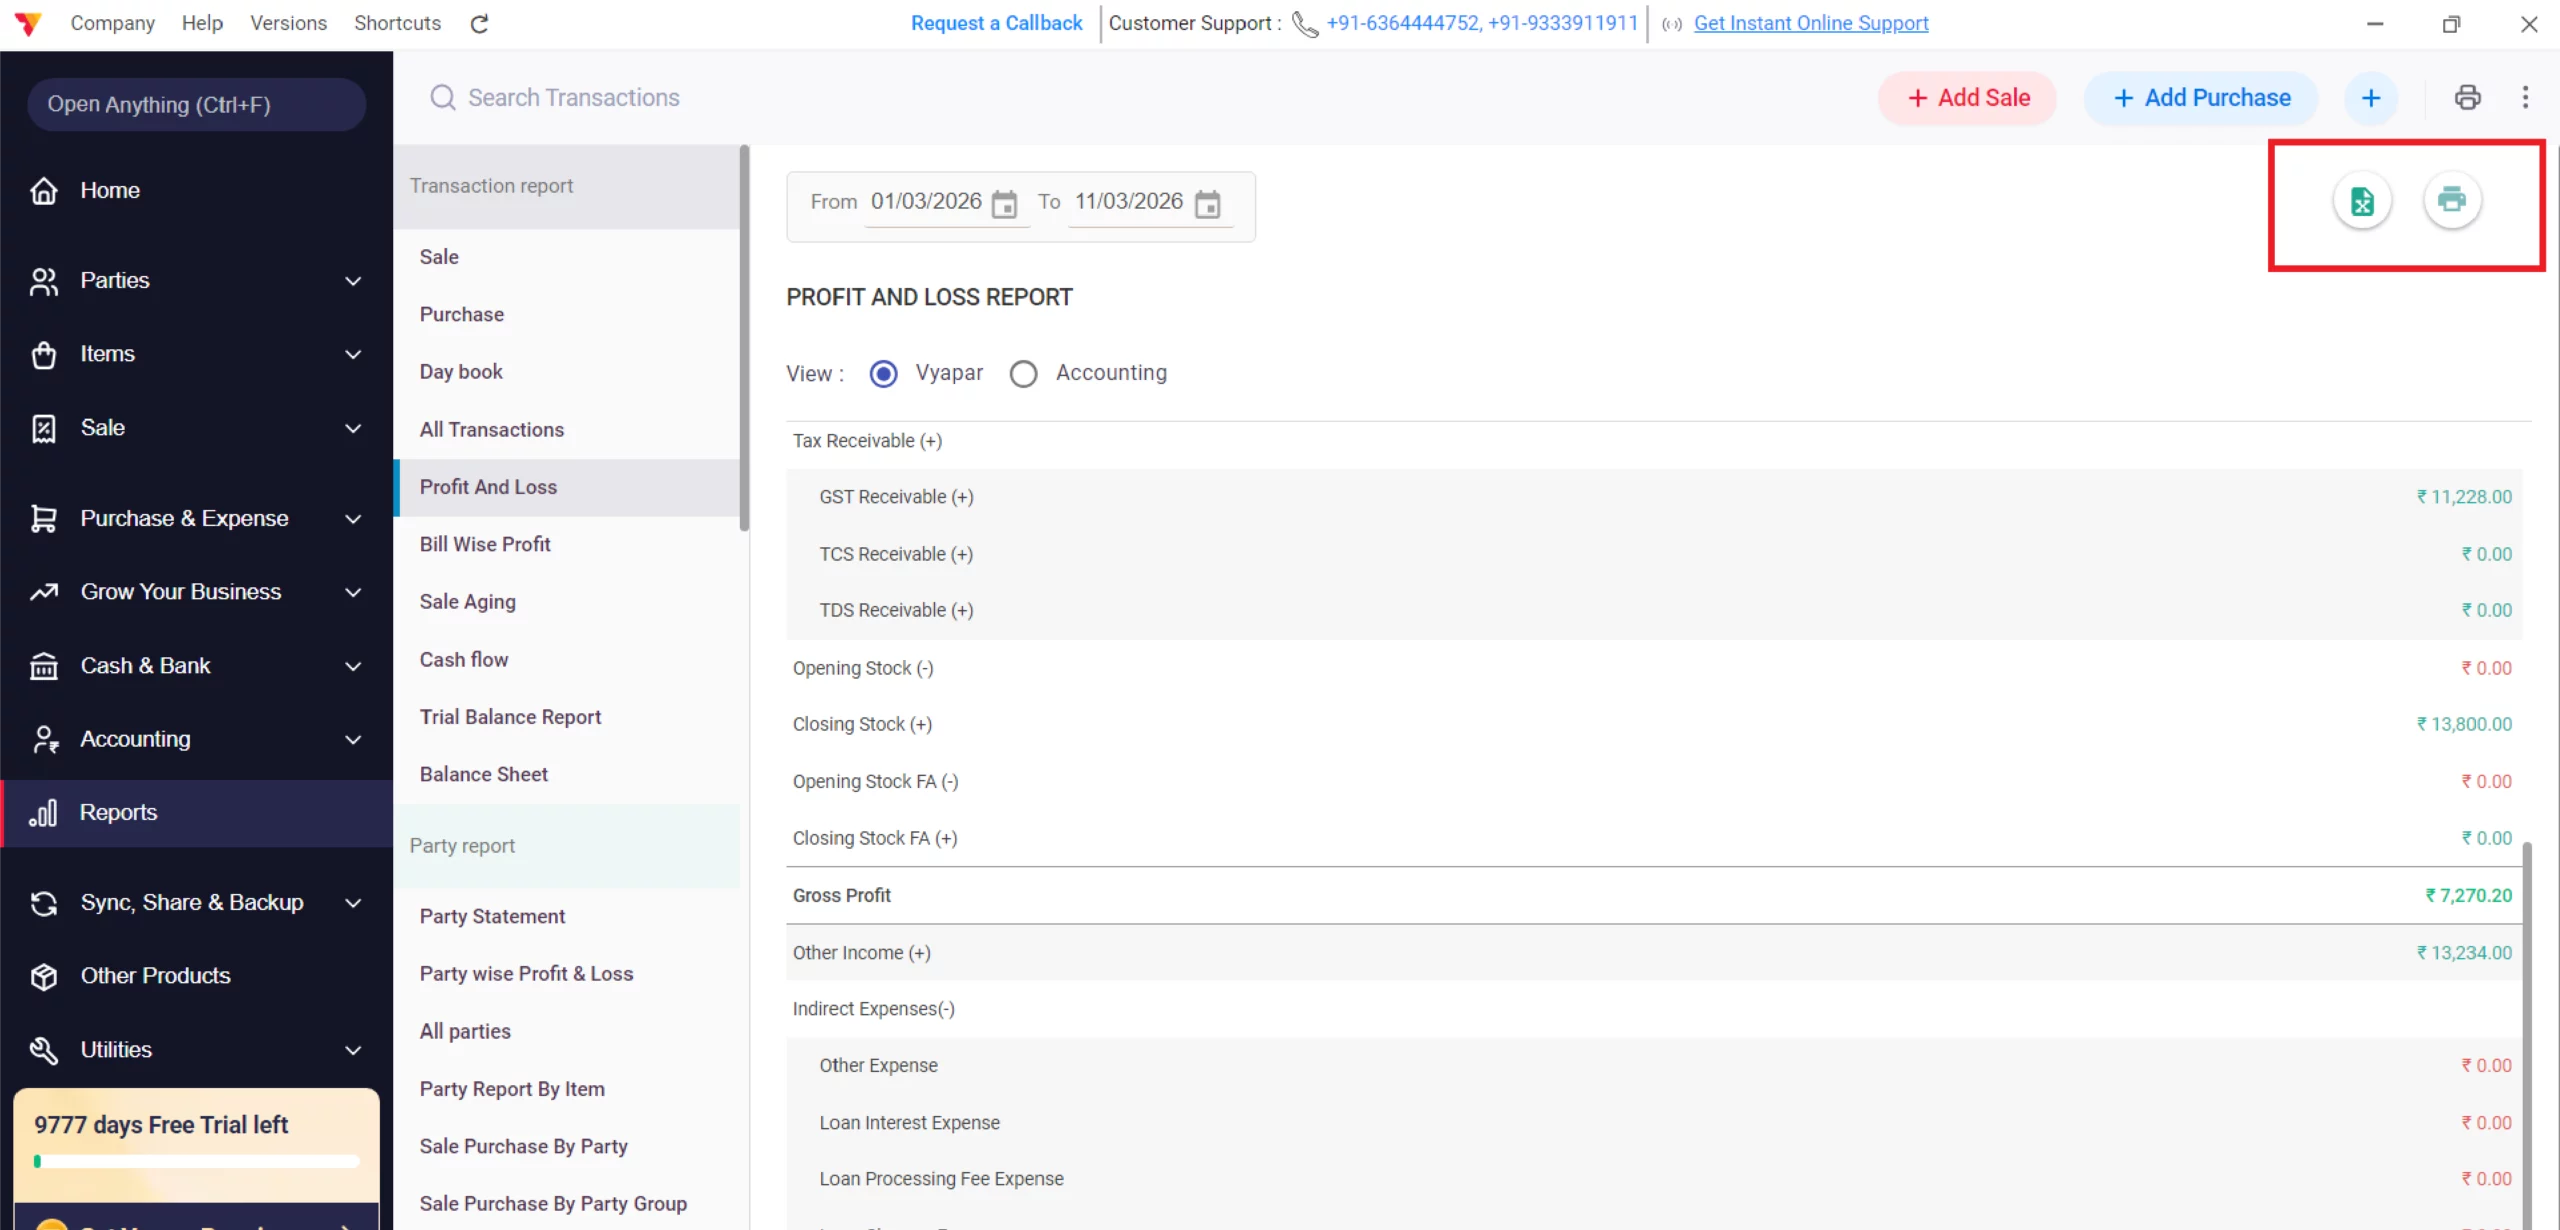Click the Add Sale button
This screenshot has height=1230, width=2560.
(x=1968, y=98)
